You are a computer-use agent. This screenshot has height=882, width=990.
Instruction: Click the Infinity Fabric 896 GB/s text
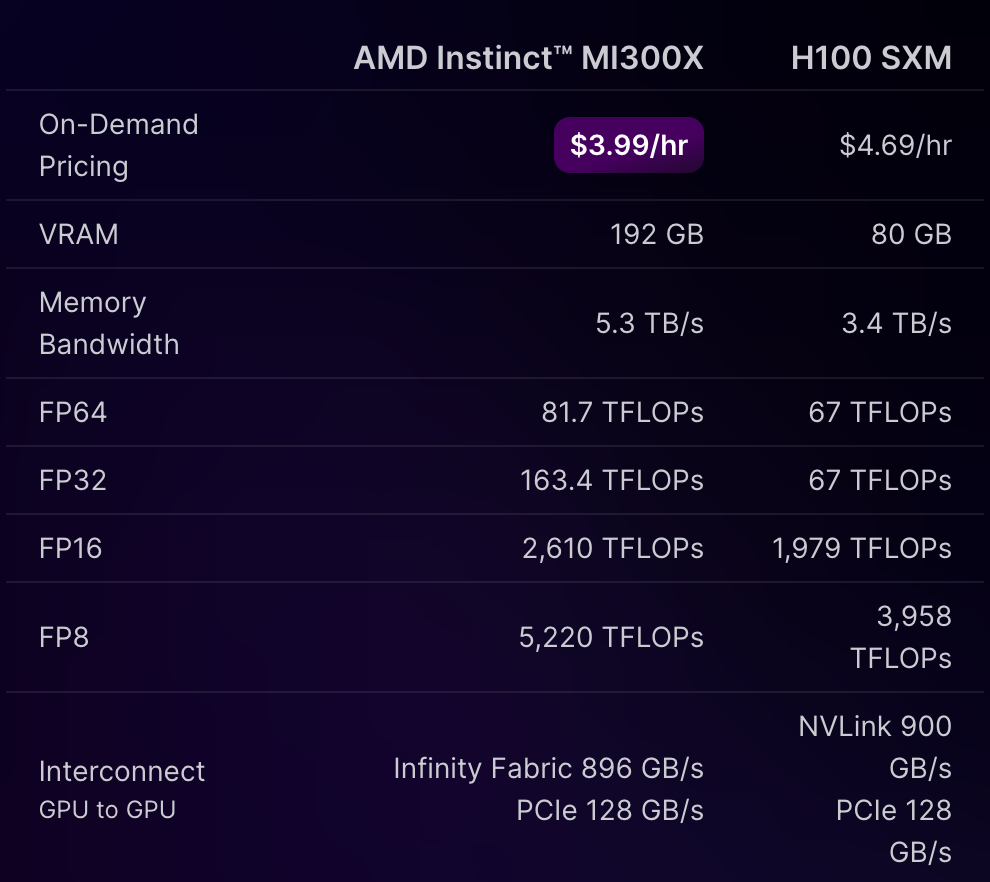coord(548,768)
